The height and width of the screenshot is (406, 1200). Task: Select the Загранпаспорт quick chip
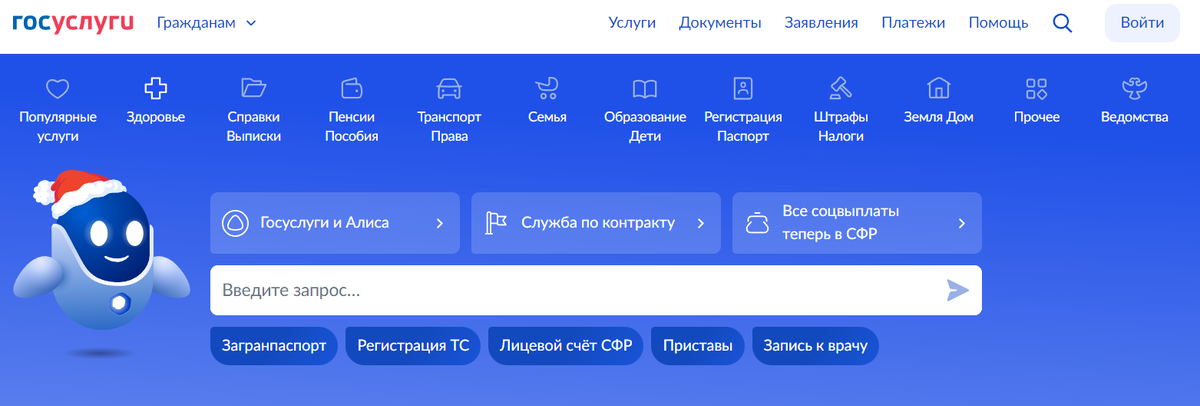(273, 346)
